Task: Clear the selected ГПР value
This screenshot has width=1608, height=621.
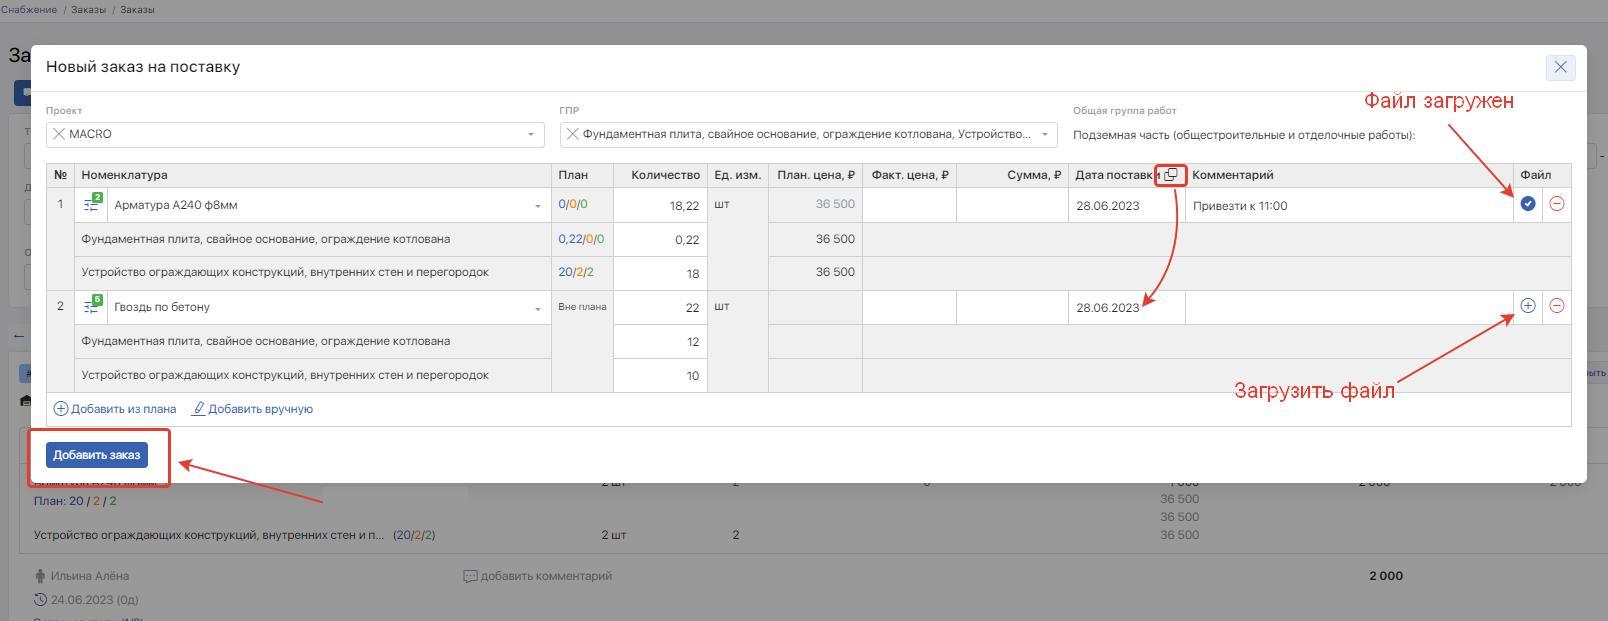Action: click(572, 134)
